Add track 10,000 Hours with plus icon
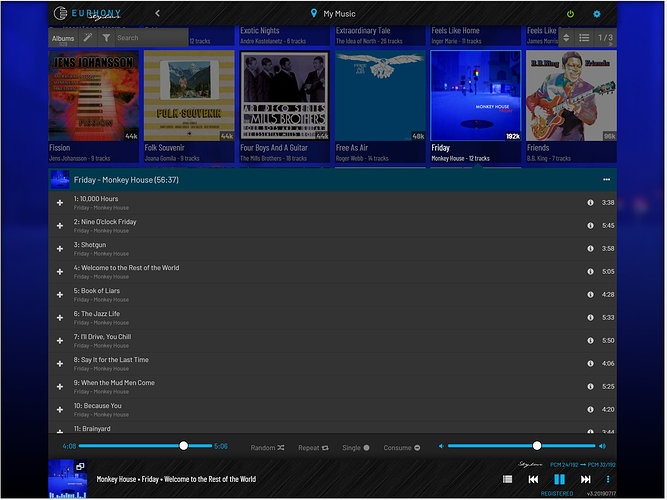Screen dimensions: 667x500 coord(60,203)
